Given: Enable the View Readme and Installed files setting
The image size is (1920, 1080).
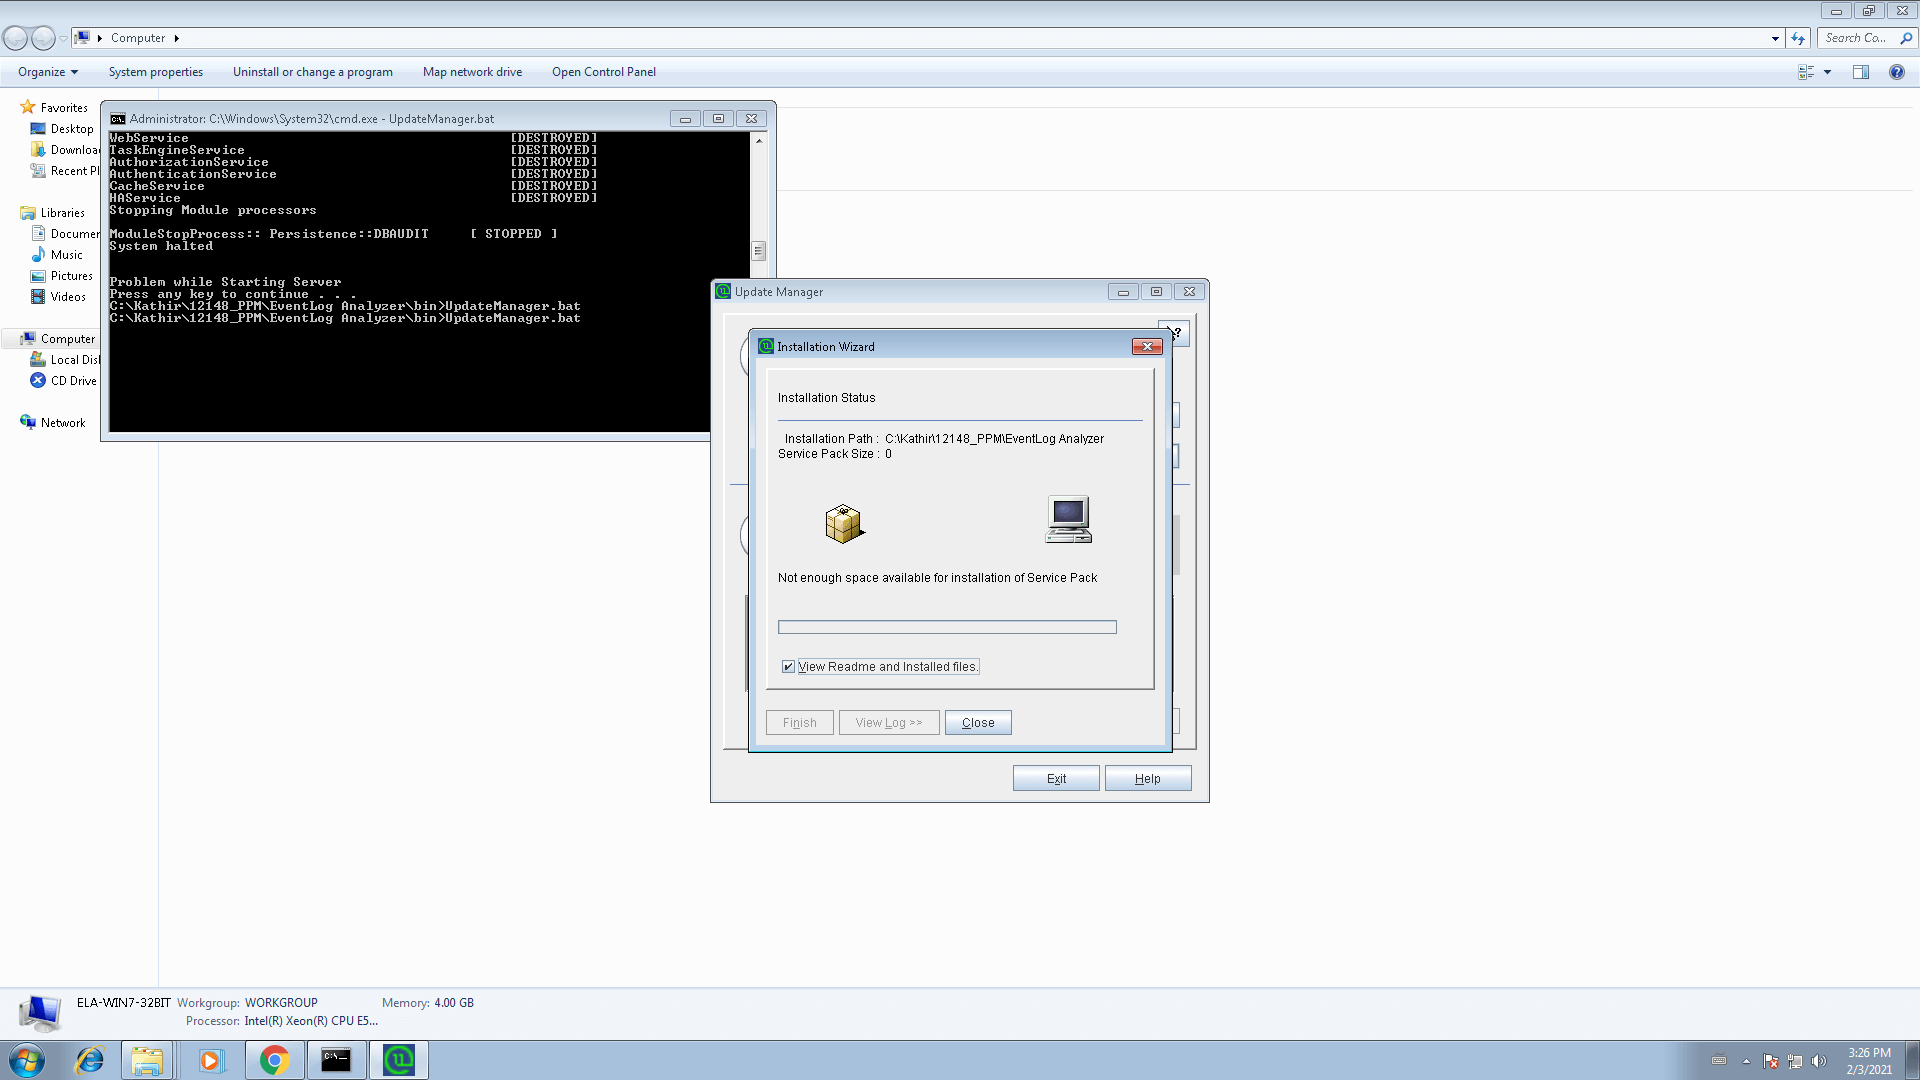Looking at the screenshot, I should coord(789,666).
